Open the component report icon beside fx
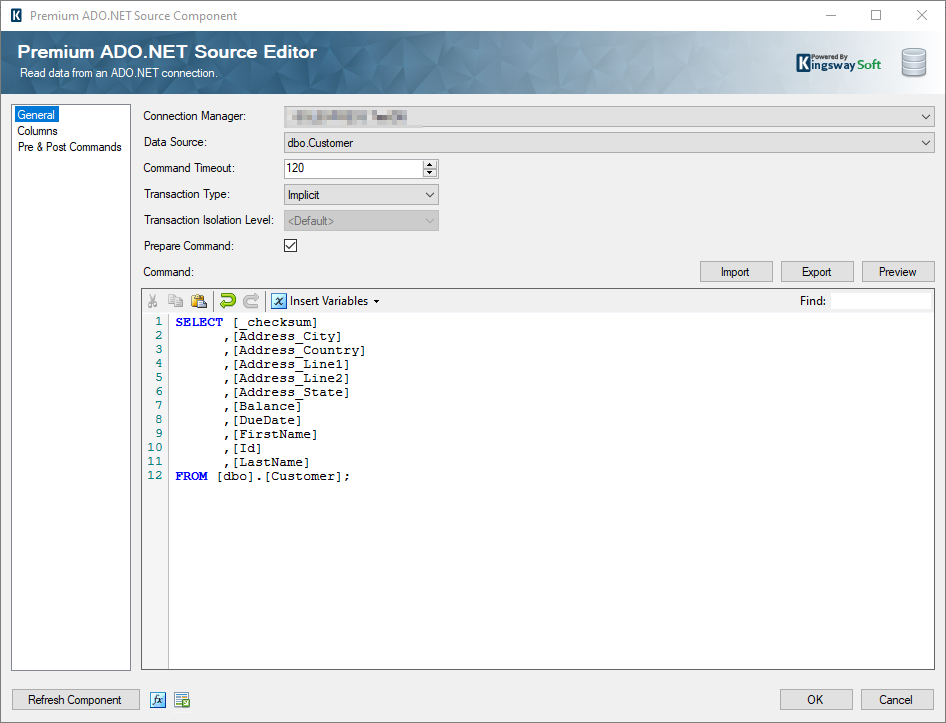Viewport: 946px width, 723px height. click(x=182, y=699)
